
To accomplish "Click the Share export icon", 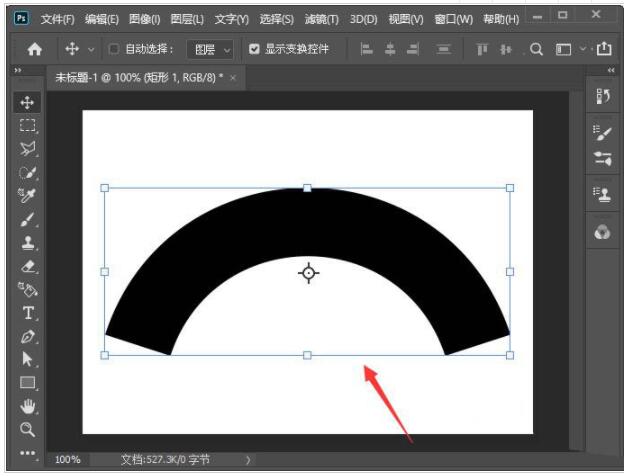I will (604, 49).
